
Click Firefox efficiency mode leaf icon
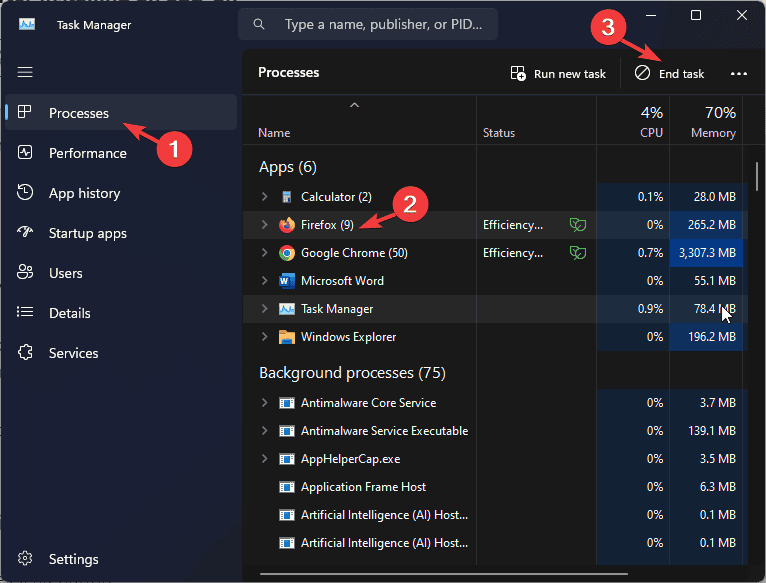577,225
